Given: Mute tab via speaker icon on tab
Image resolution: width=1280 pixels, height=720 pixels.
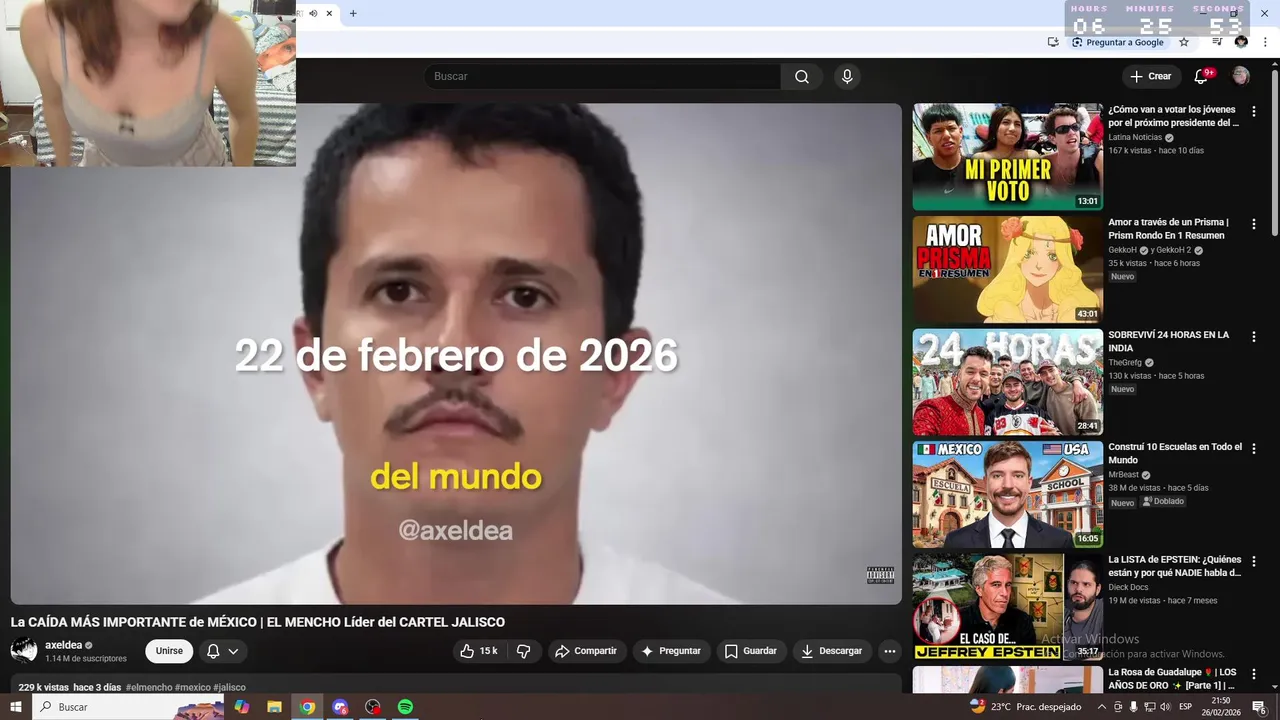Looking at the screenshot, I should point(313,13).
